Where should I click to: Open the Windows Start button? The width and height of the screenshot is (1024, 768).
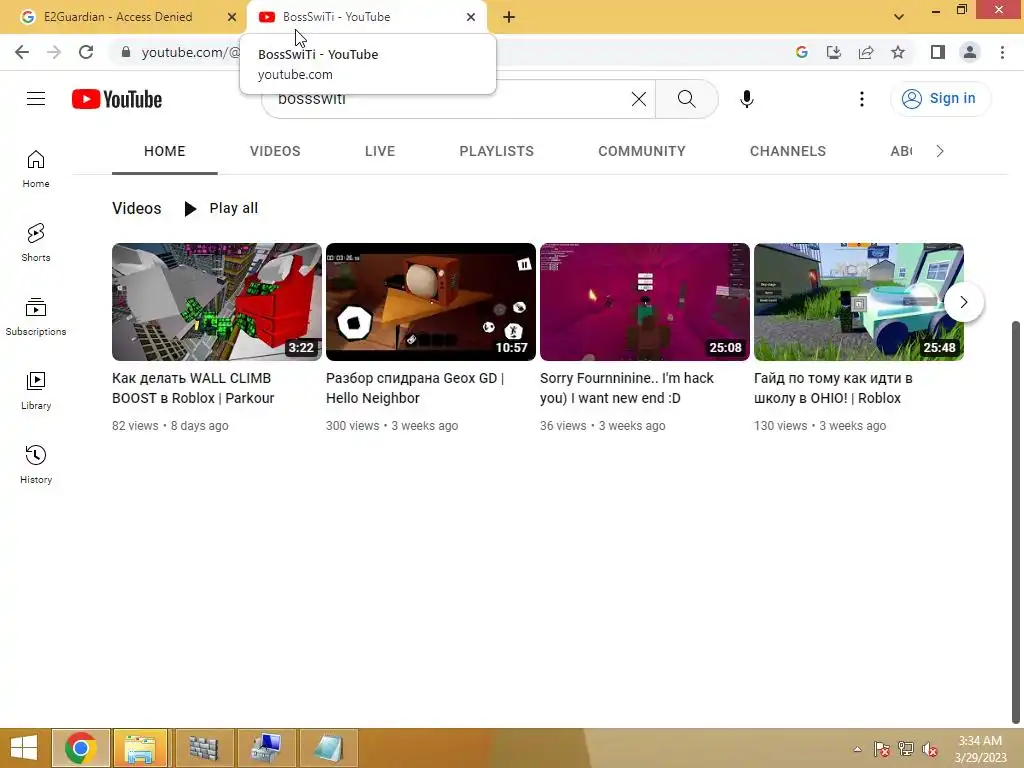point(24,748)
